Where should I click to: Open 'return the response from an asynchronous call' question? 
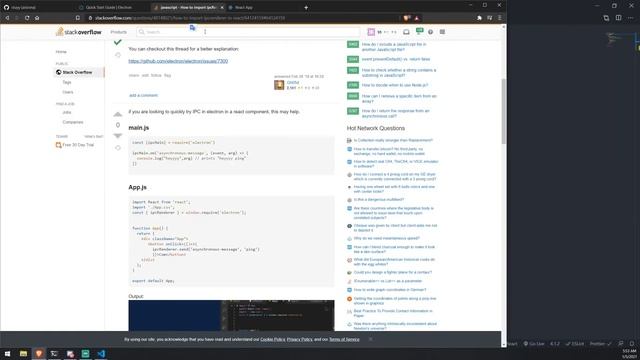[x=396, y=113]
